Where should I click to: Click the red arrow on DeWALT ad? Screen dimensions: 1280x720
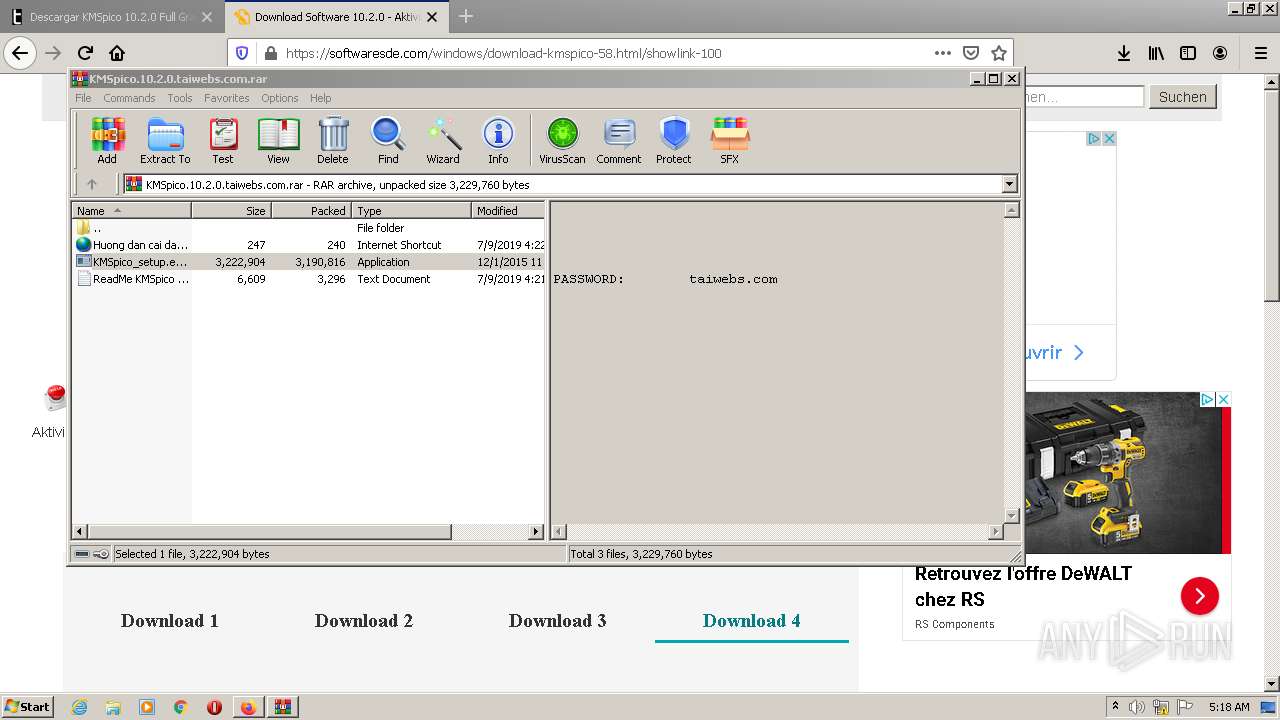tap(1199, 597)
